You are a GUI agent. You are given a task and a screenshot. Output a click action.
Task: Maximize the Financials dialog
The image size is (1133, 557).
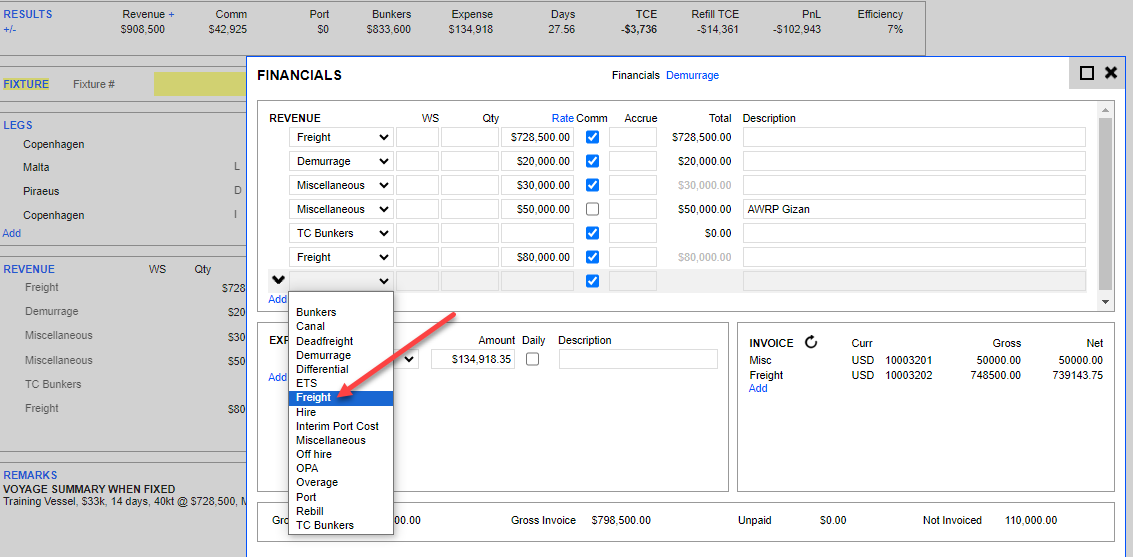(x=1087, y=73)
